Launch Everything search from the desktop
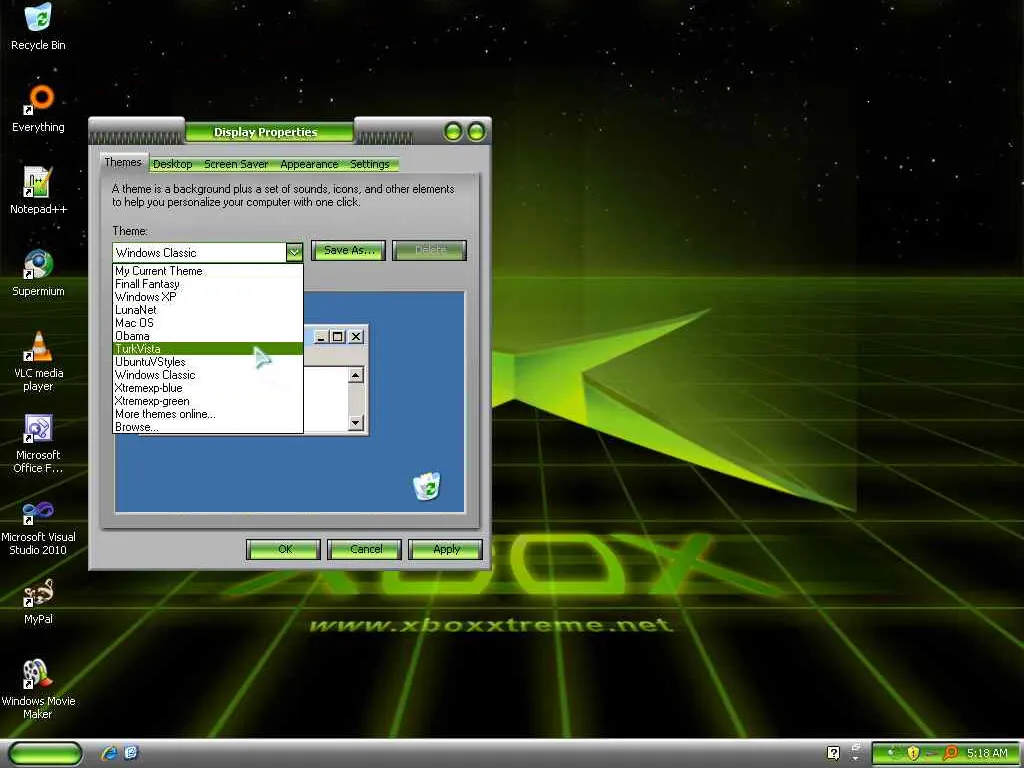 point(38,109)
